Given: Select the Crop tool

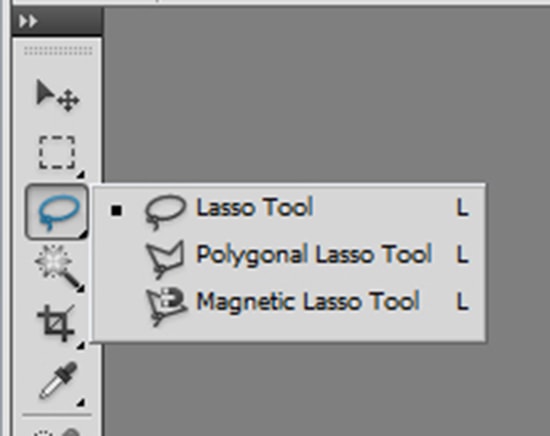Looking at the screenshot, I should point(57,323).
